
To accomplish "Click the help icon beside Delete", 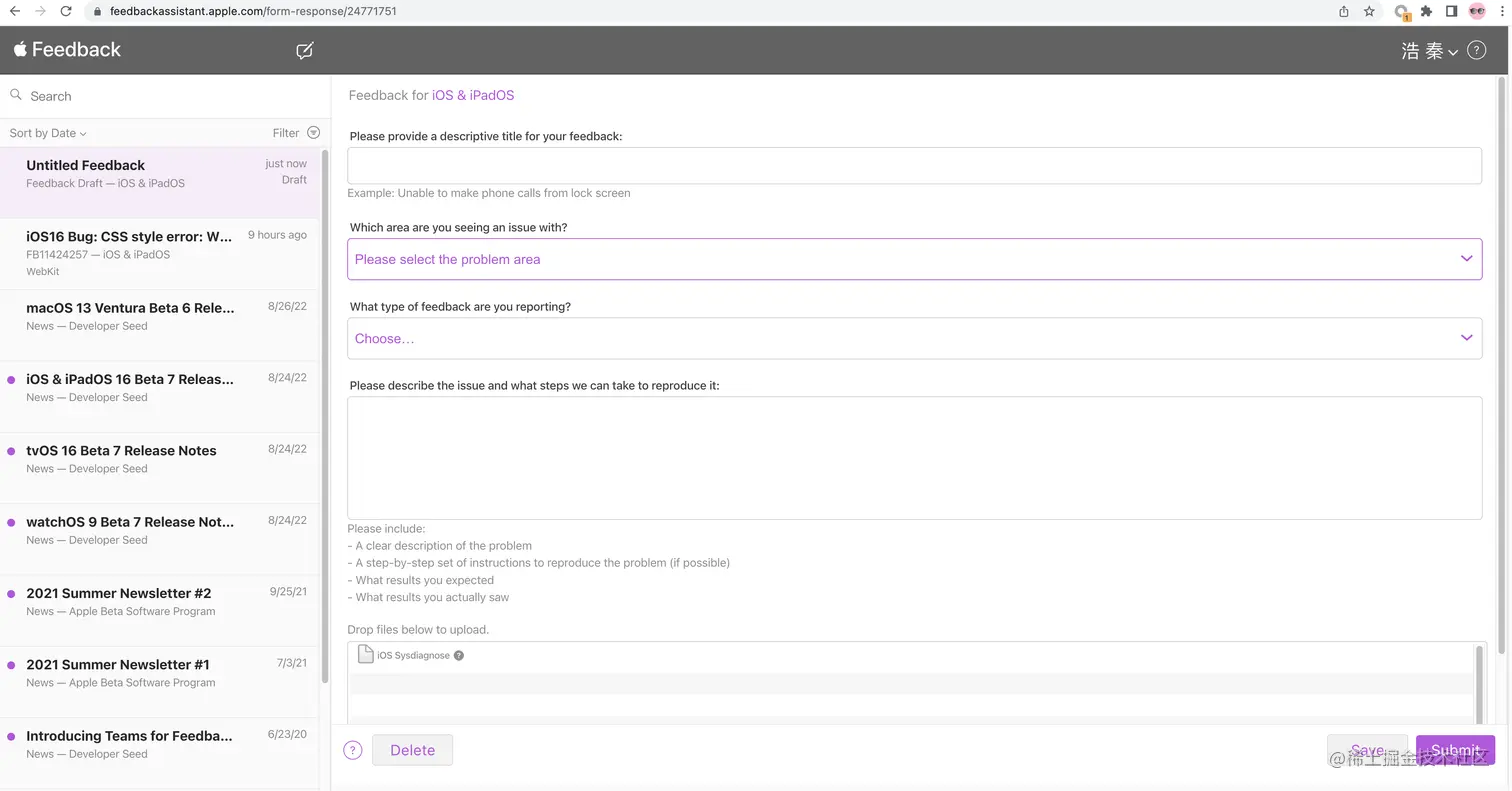I will (x=352, y=750).
